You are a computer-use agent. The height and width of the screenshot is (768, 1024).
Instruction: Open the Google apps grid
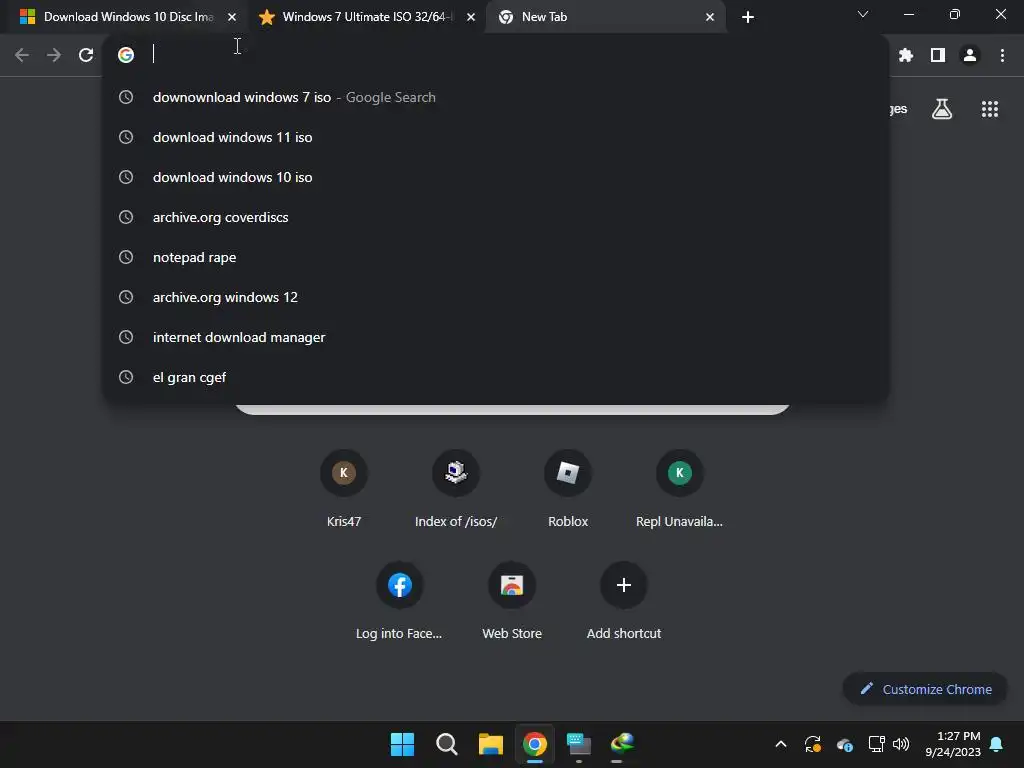click(990, 109)
